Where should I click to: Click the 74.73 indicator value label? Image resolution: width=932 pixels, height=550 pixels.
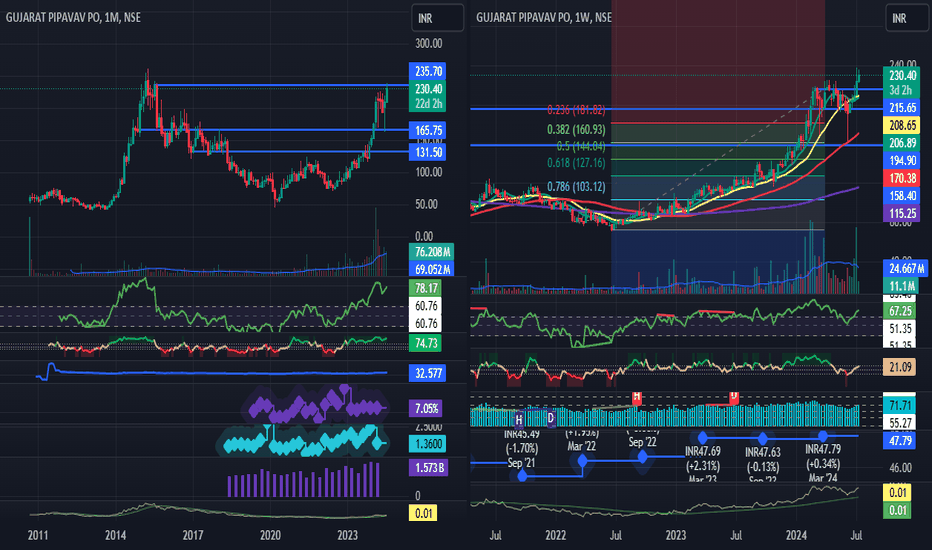pyautogui.click(x=426, y=342)
